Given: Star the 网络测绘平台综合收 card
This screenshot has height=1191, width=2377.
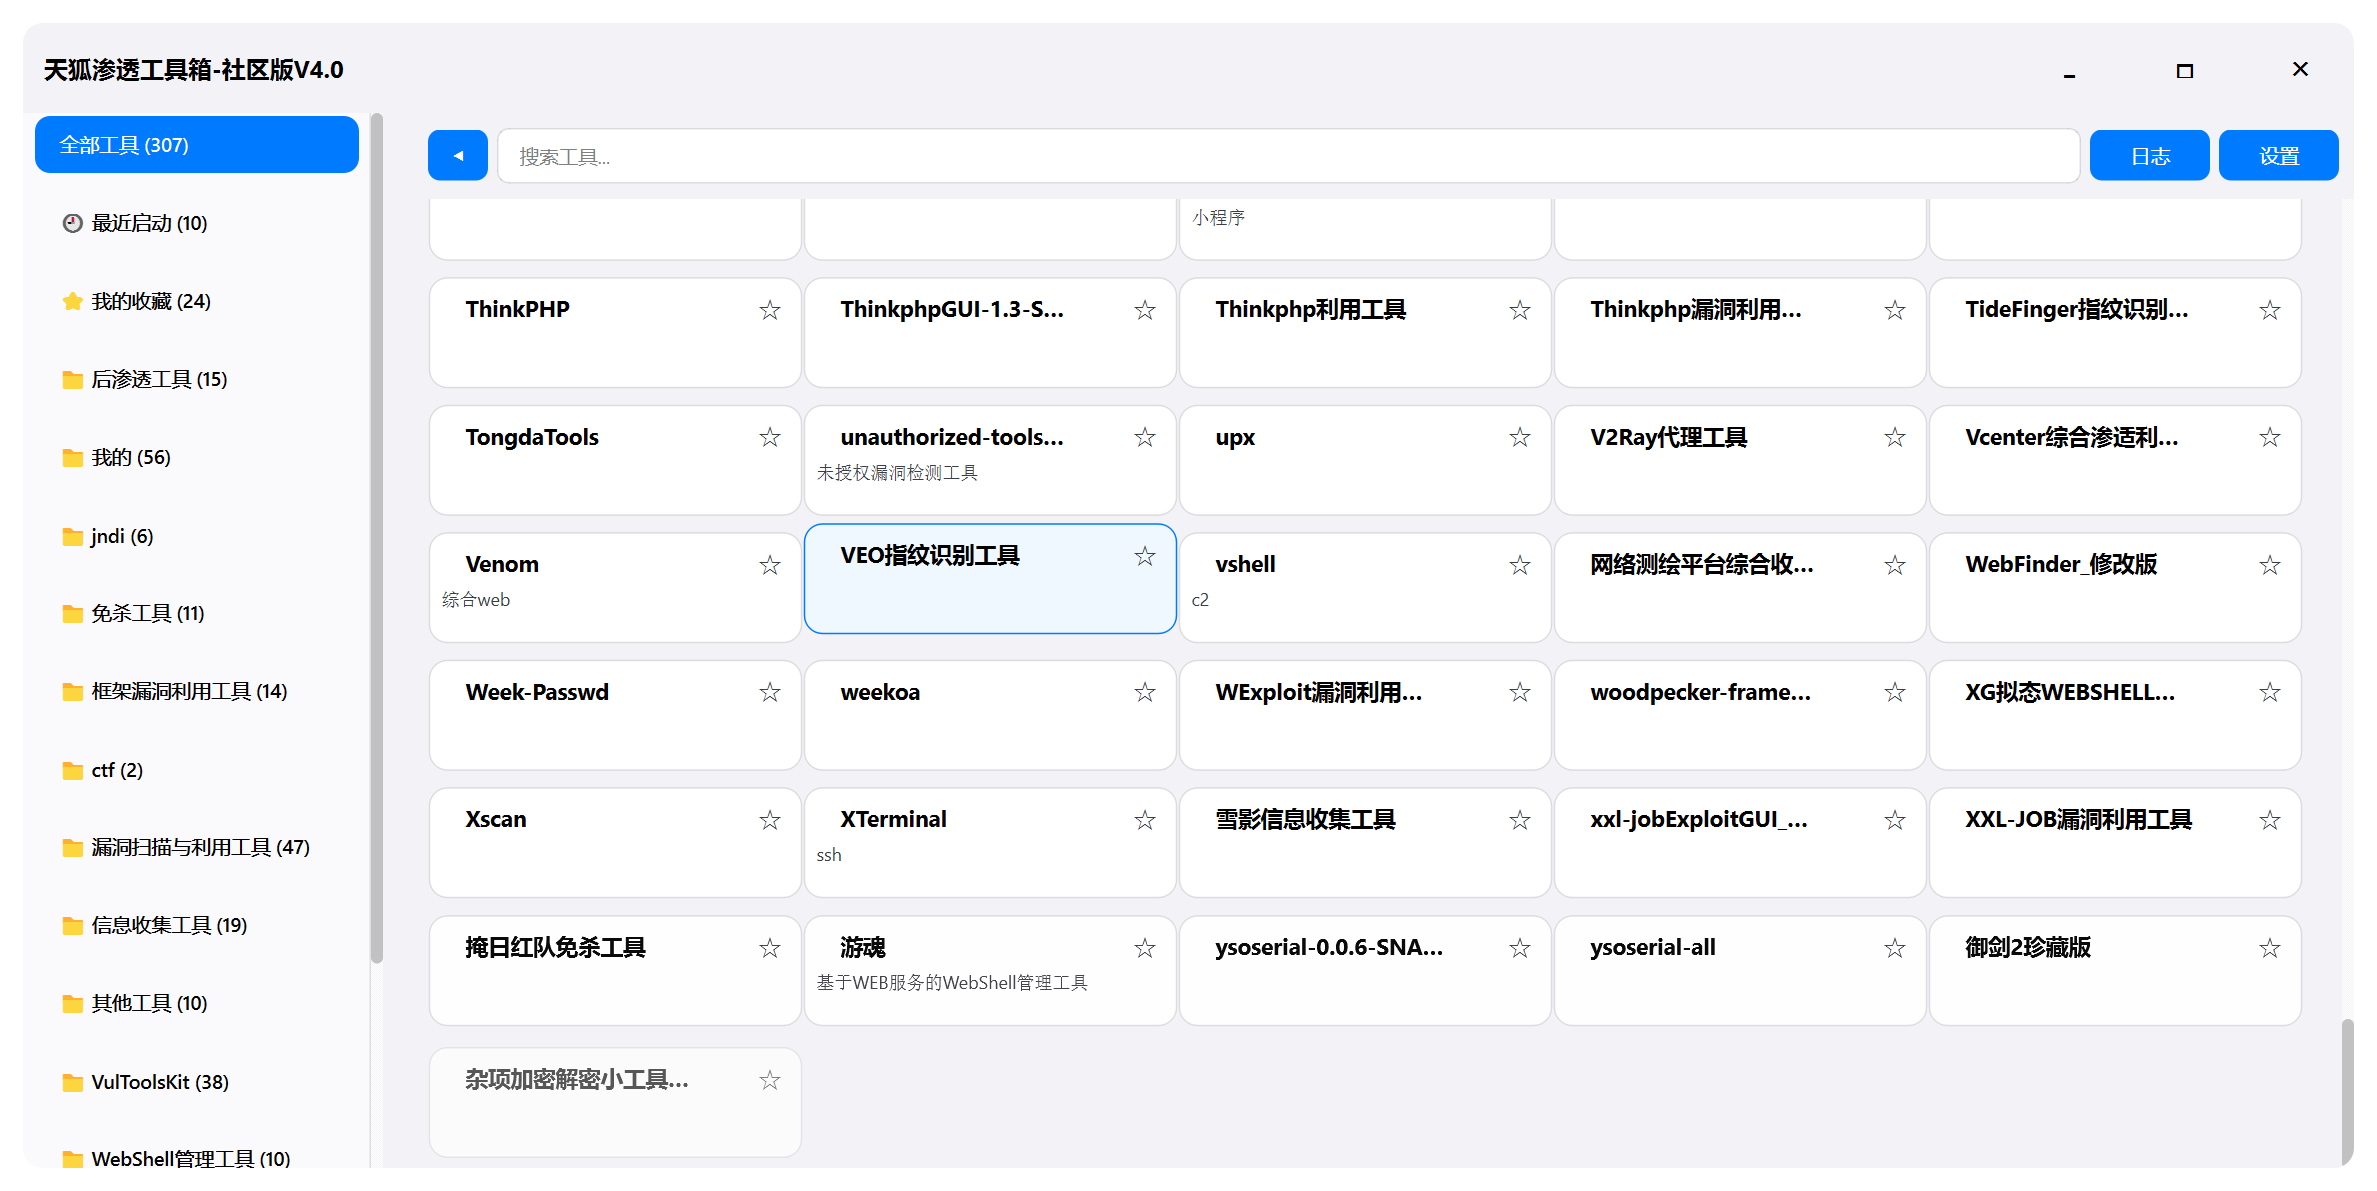Looking at the screenshot, I should click(1894, 565).
